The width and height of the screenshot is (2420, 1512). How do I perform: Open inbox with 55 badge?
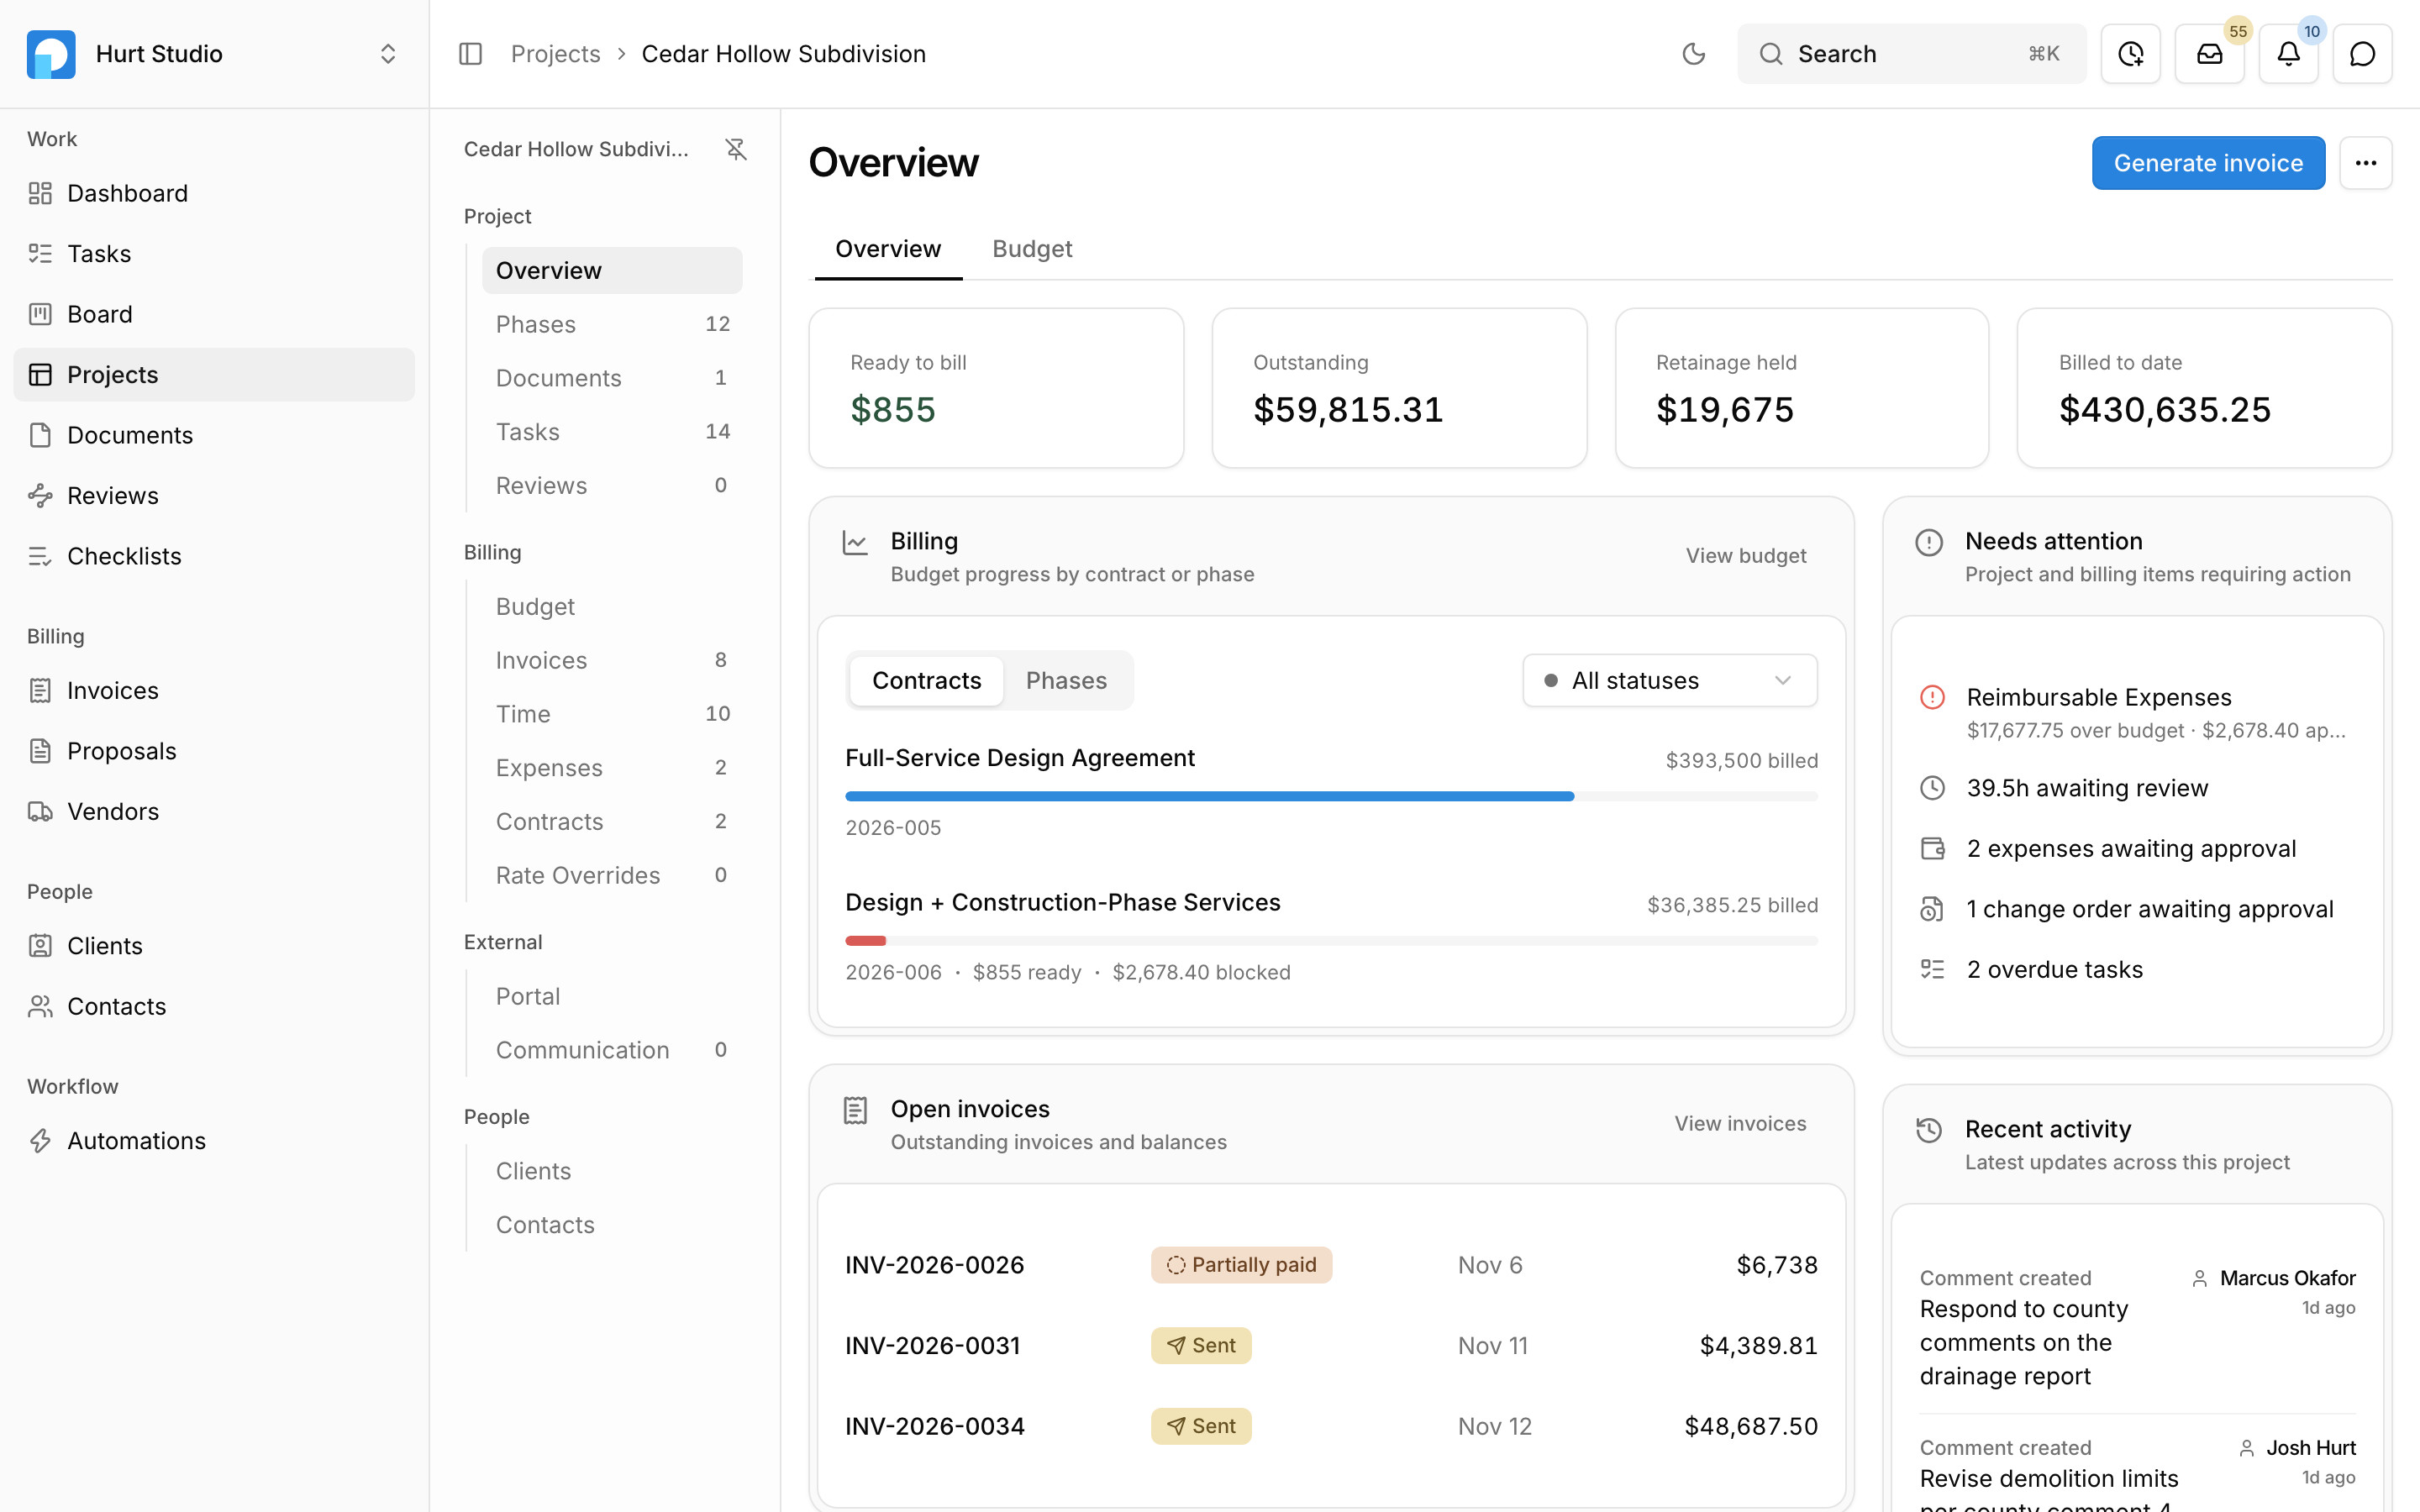tap(2209, 54)
